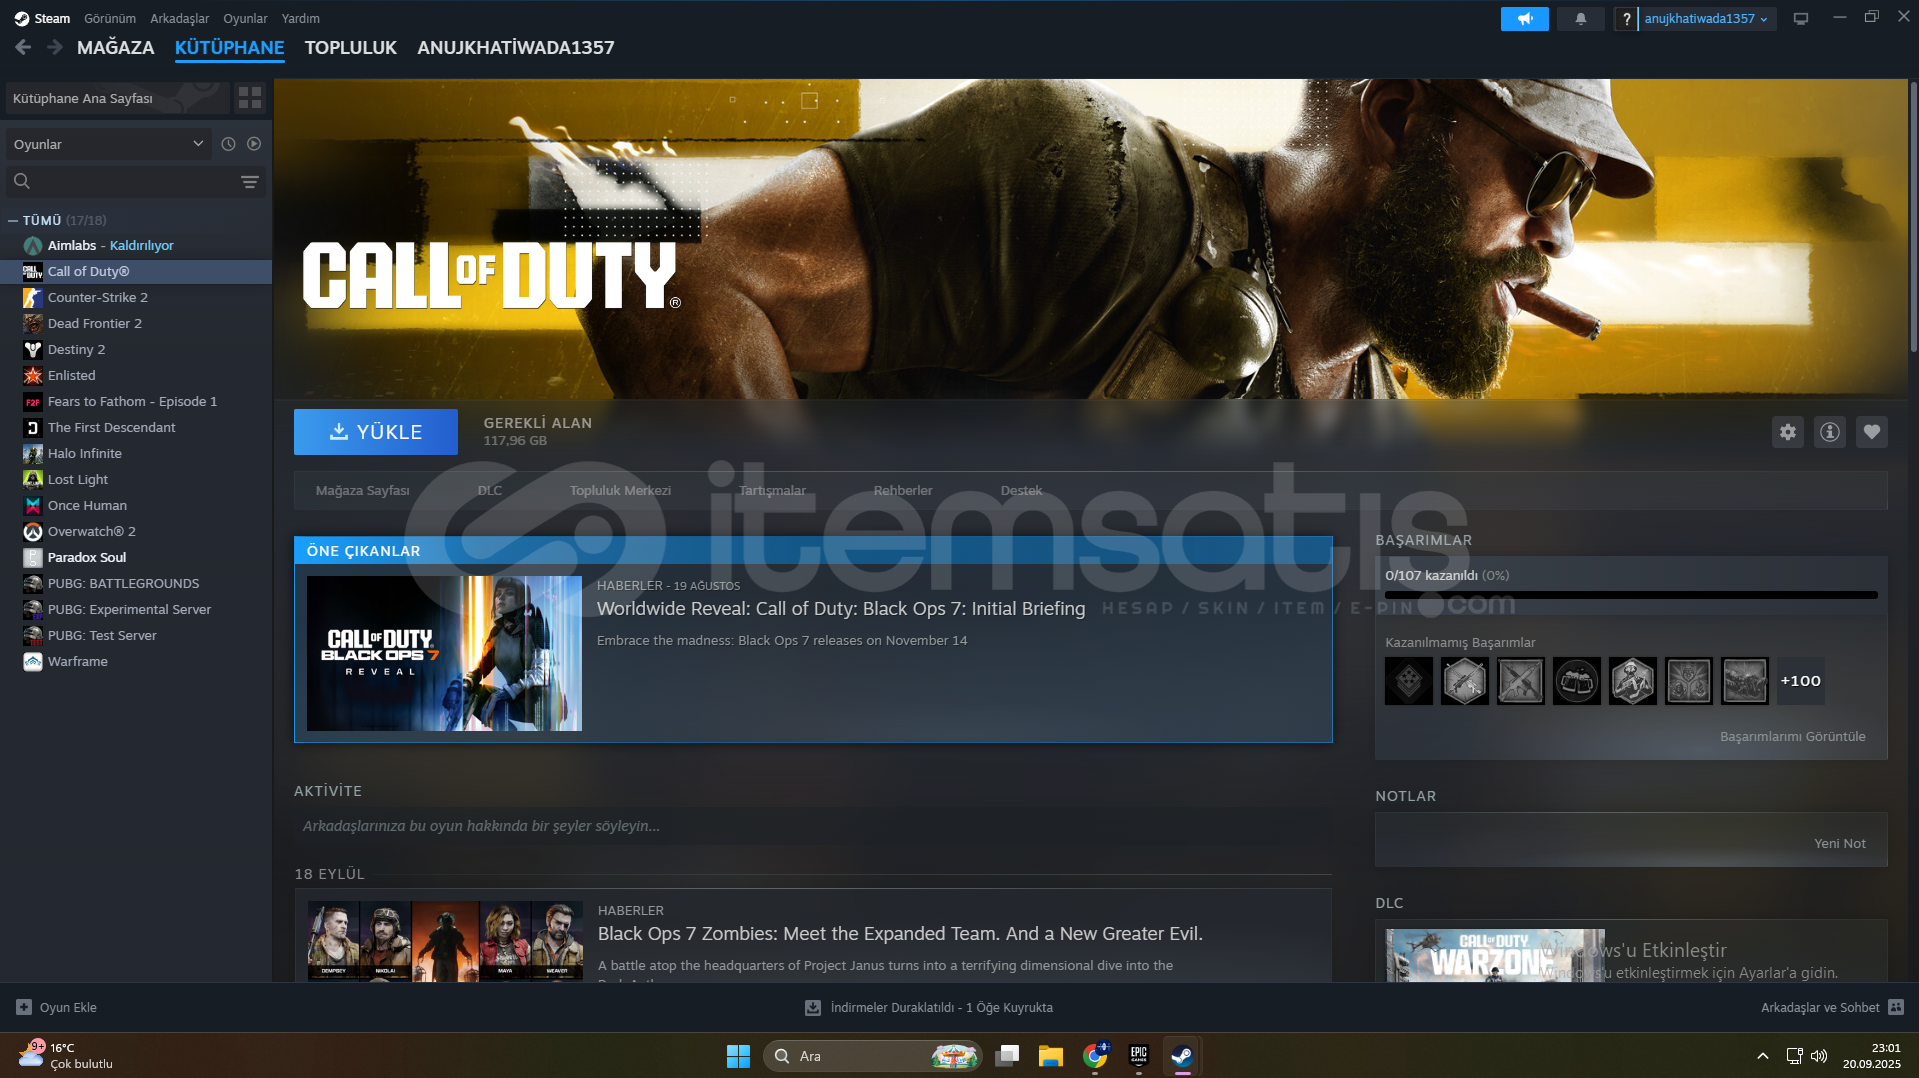Open the Oyunlar menu
Screen dimensions: 1919x1078
(245, 18)
